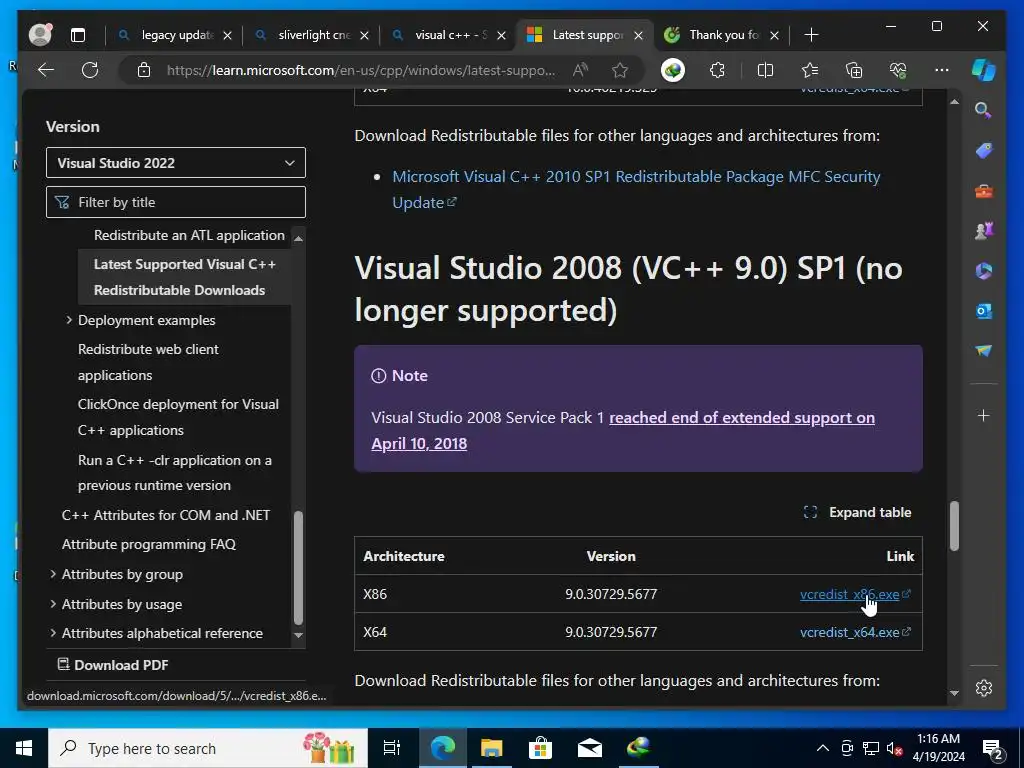This screenshot has height=768, width=1024.
Task: Open the Favorites list icon
Action: [810, 70]
